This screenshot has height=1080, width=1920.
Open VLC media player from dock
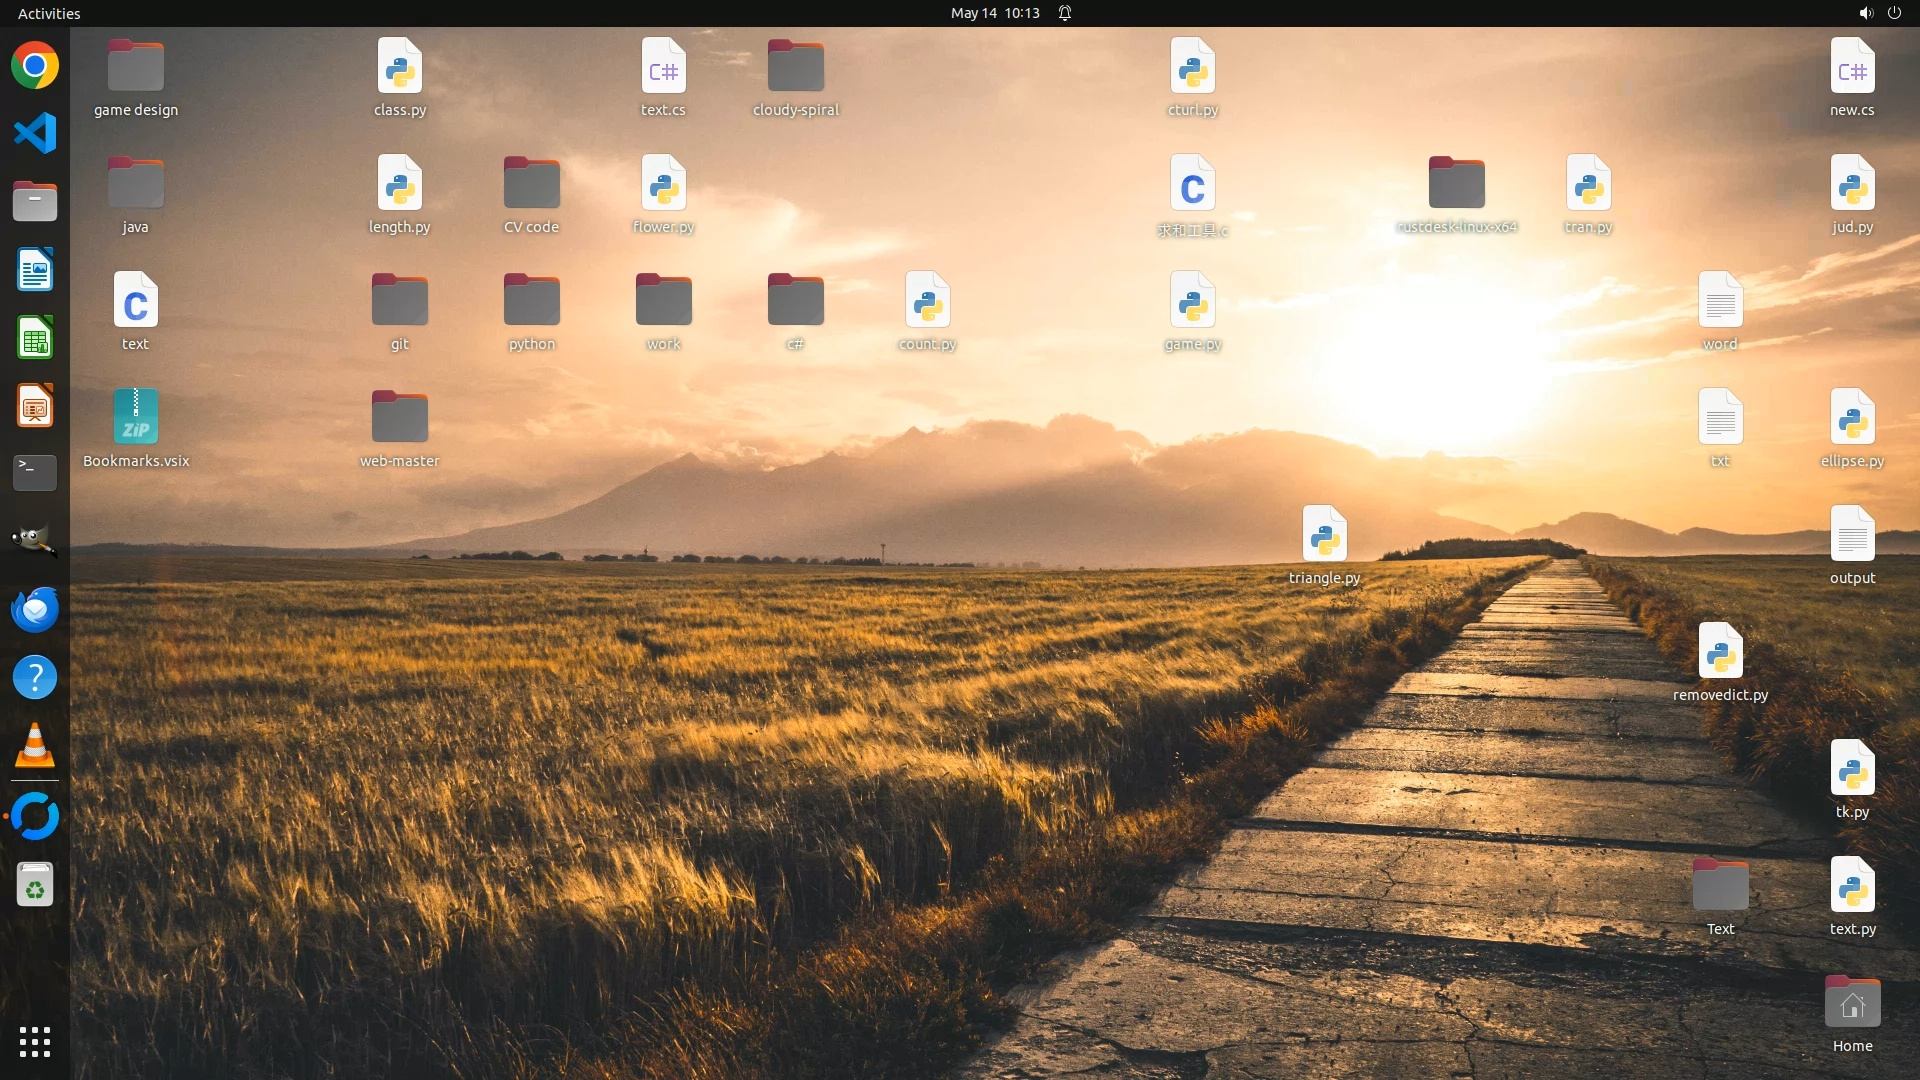coord(35,746)
